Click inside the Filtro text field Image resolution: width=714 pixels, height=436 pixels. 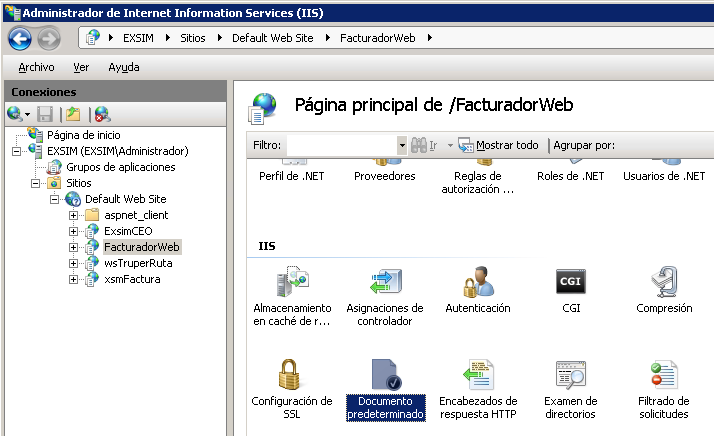(342, 145)
